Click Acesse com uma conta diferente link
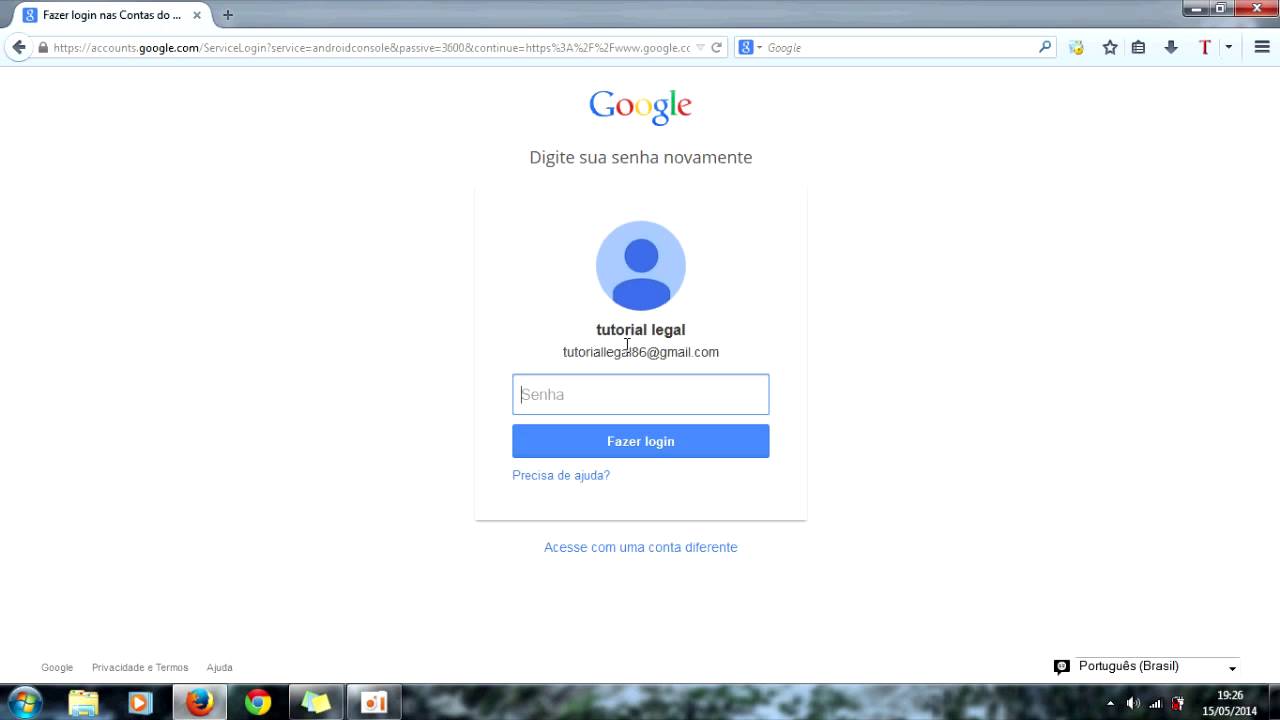The height and width of the screenshot is (720, 1280). tap(641, 547)
